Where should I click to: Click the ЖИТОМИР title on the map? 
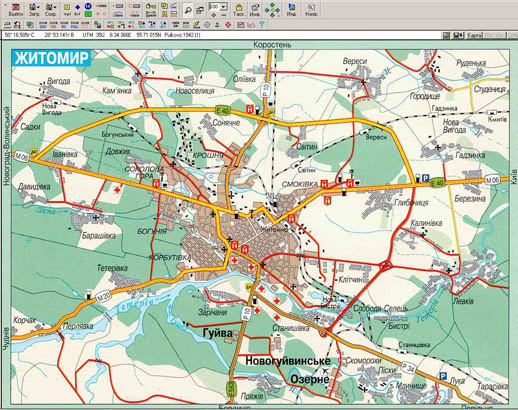pos(51,58)
